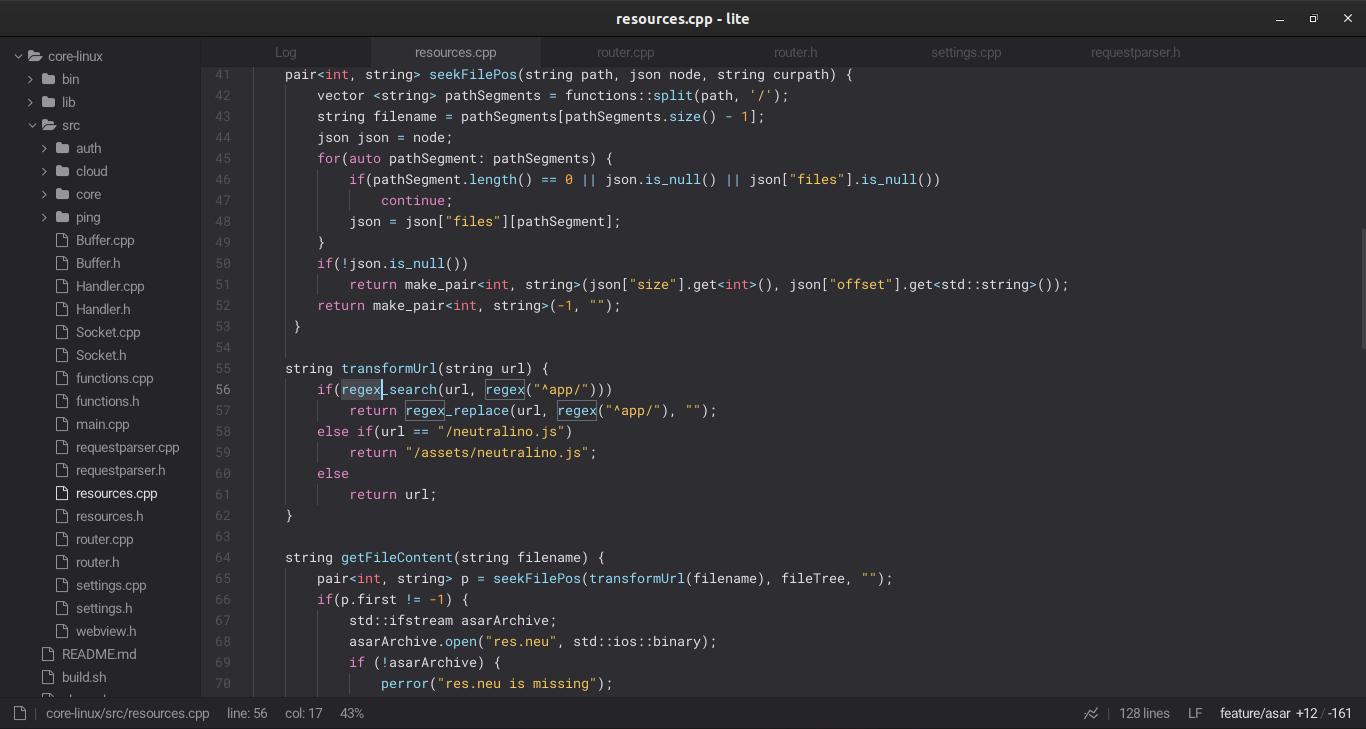Click the bin folder icon
The width and height of the screenshot is (1366, 729).
pyautogui.click(x=48, y=79)
